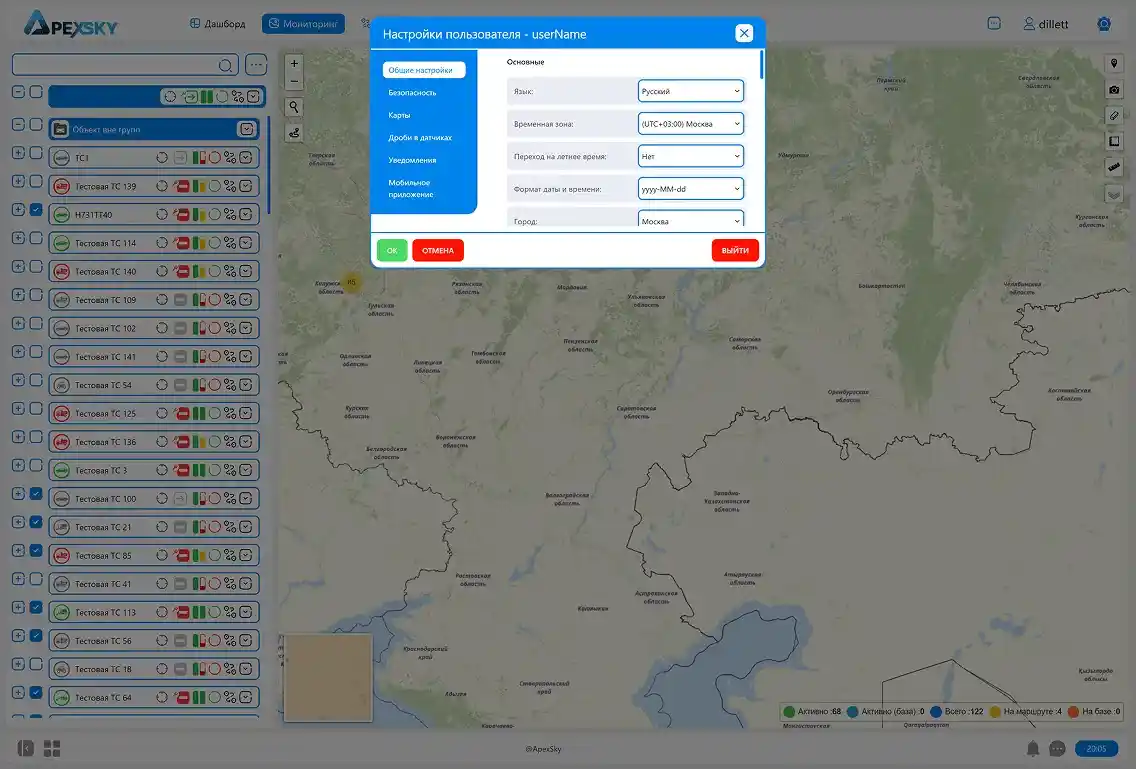Click the Мониторинг nav tab
The image size is (1136, 769).
tap(303, 24)
